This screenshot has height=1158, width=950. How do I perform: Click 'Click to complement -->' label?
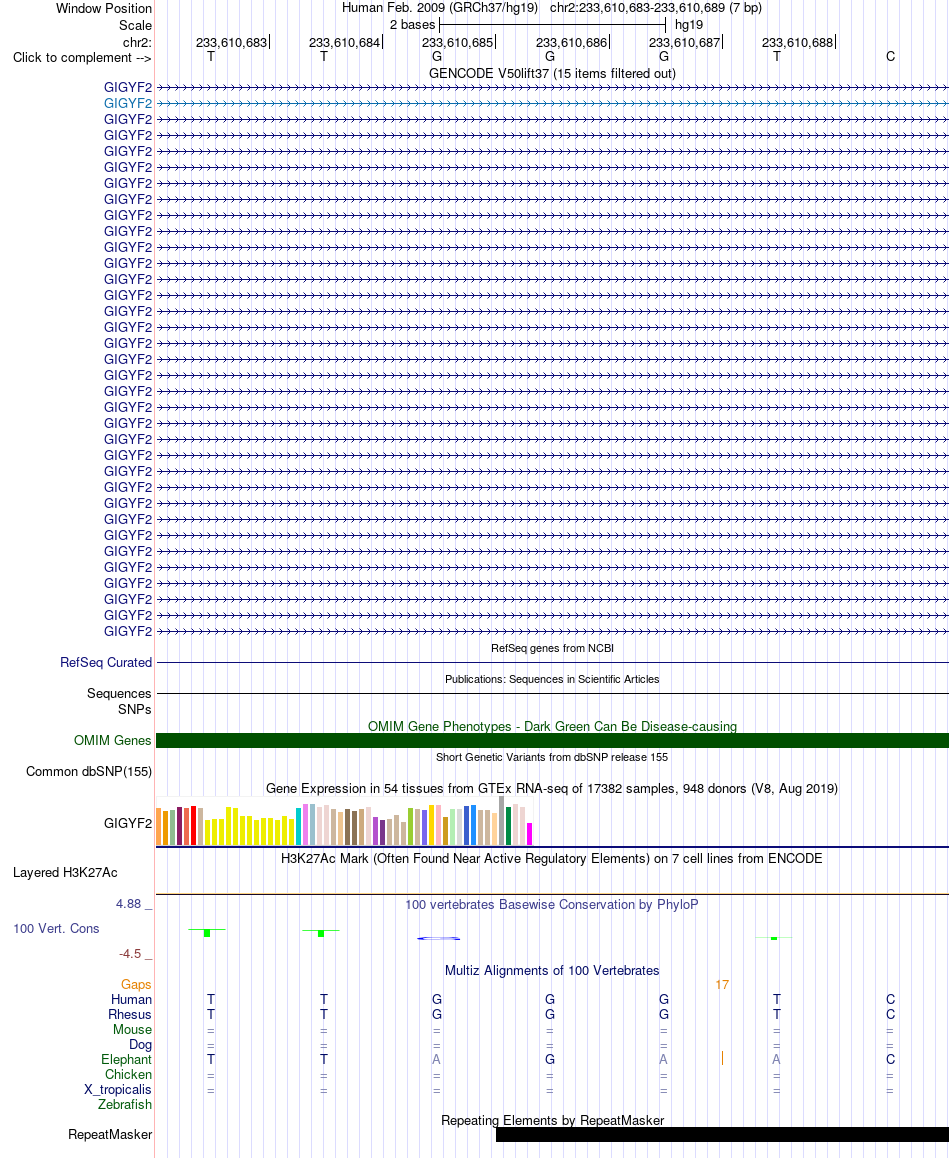pyautogui.click(x=82, y=58)
